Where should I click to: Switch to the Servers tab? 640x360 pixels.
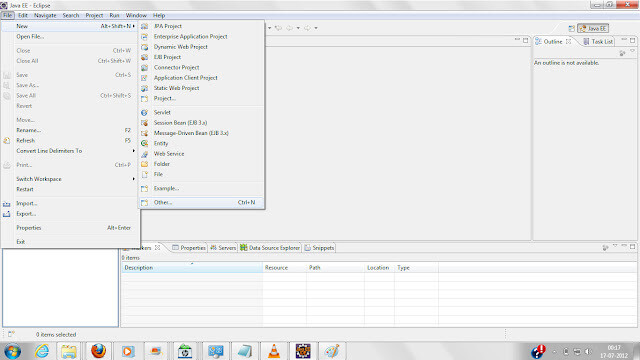coord(223,248)
